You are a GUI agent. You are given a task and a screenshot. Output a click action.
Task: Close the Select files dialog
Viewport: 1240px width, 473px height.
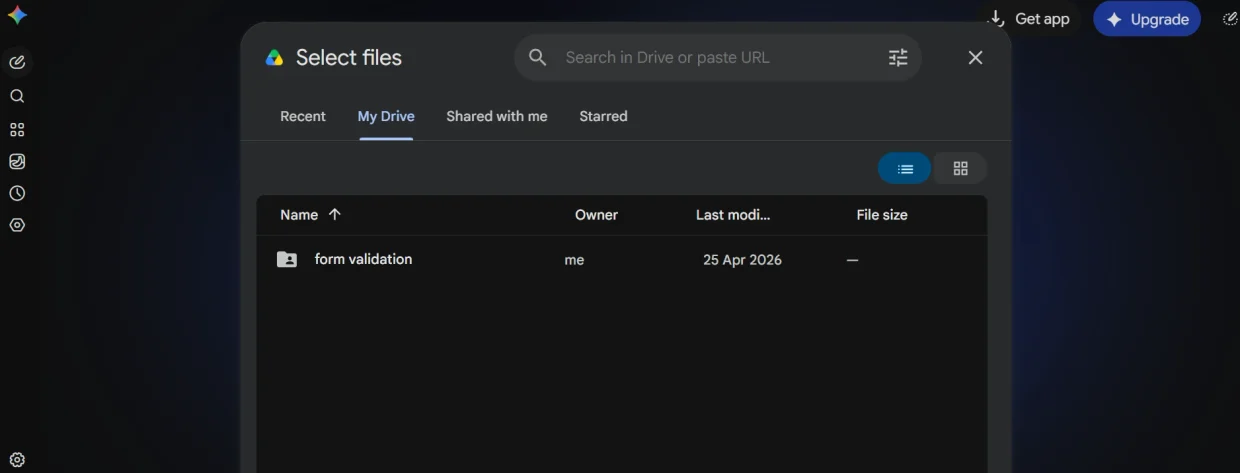coord(976,58)
